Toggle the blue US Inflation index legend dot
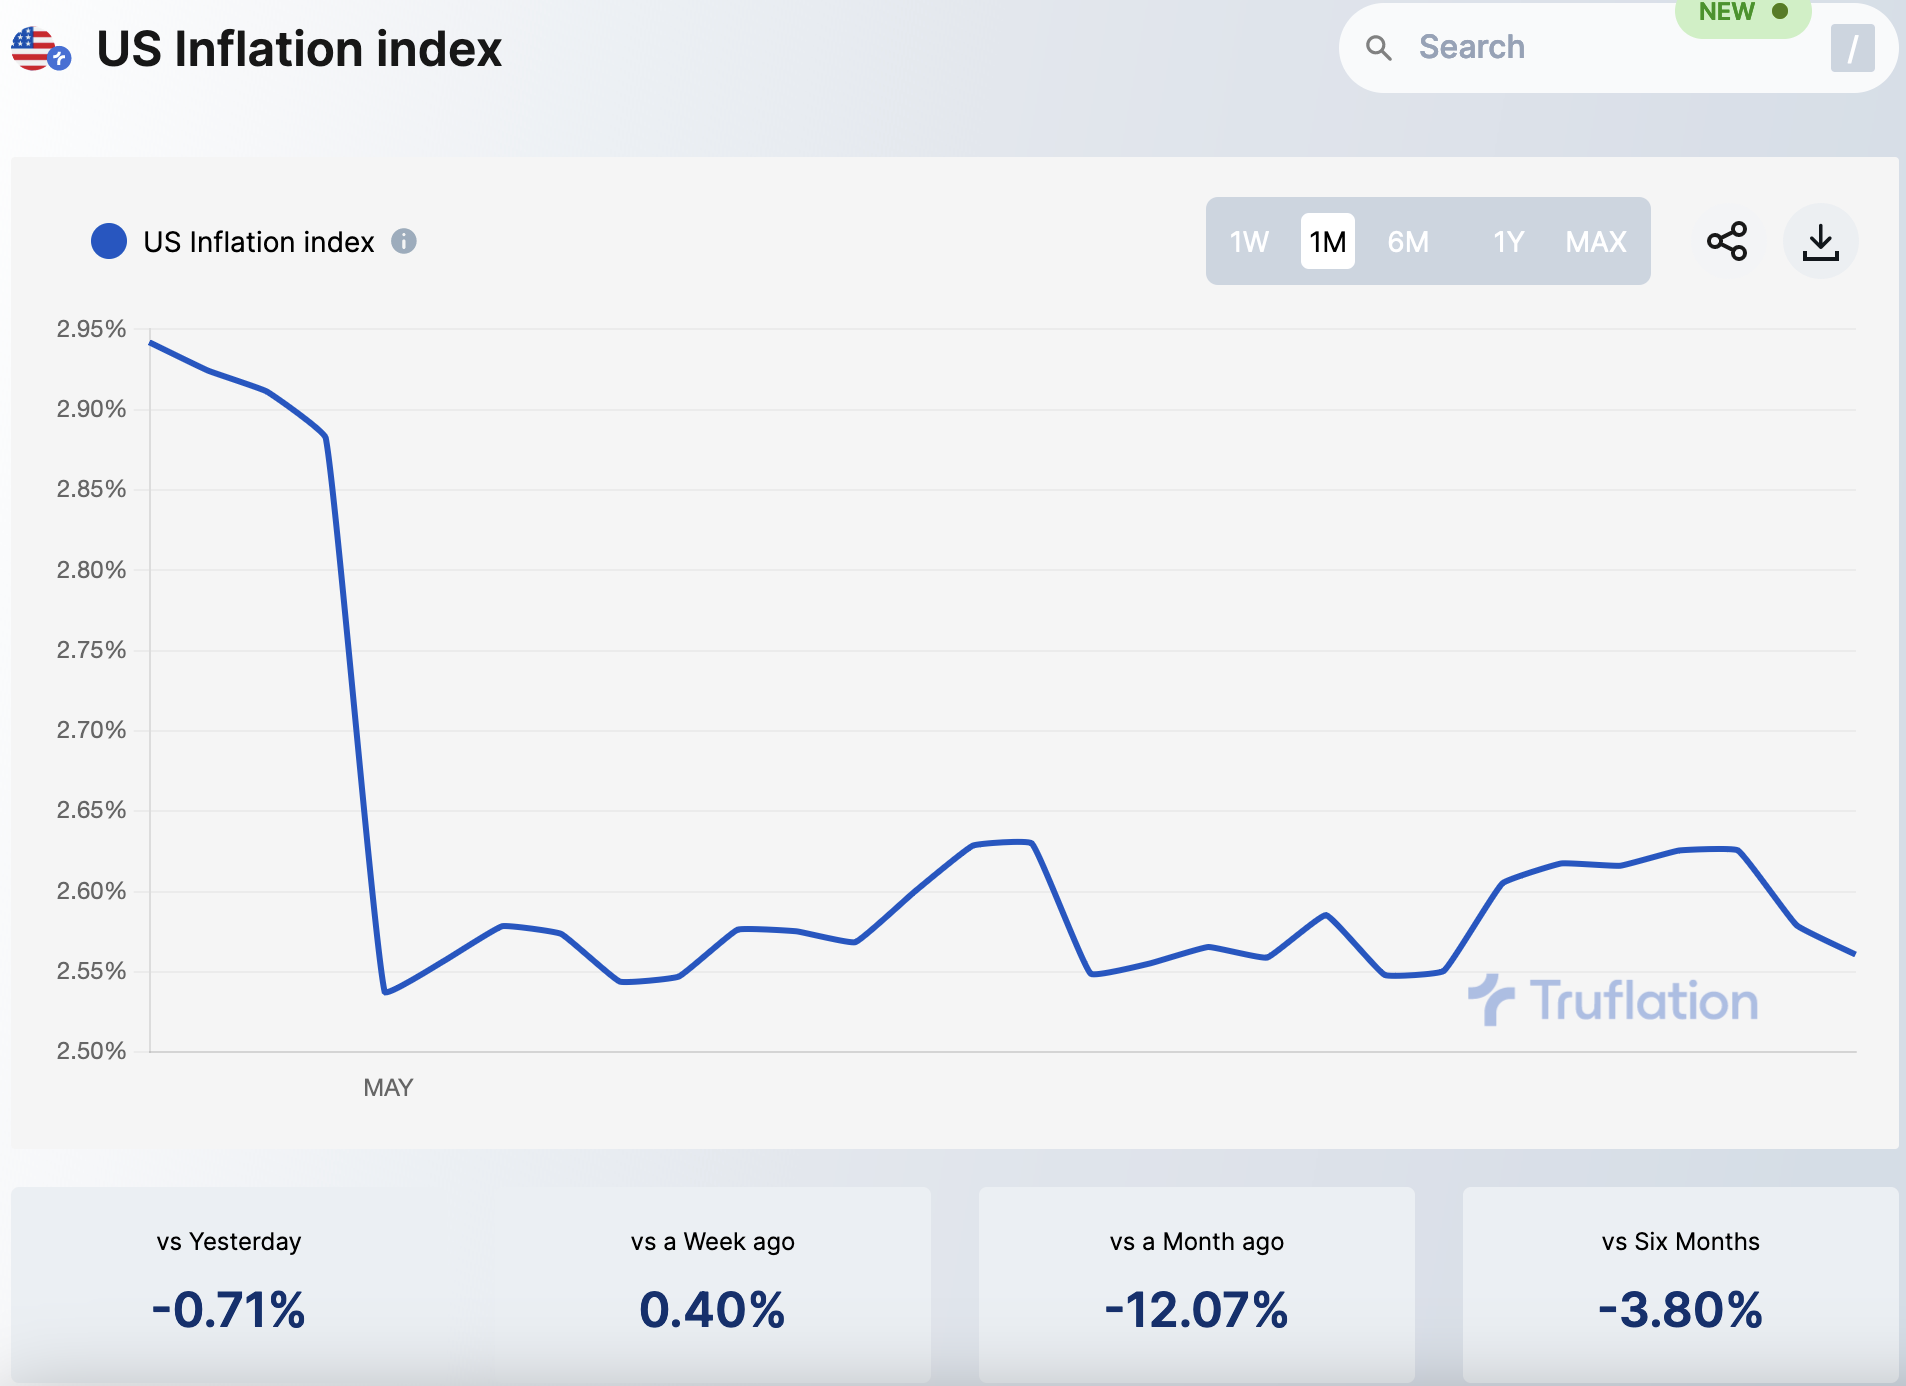The width and height of the screenshot is (1906, 1386). 109,241
